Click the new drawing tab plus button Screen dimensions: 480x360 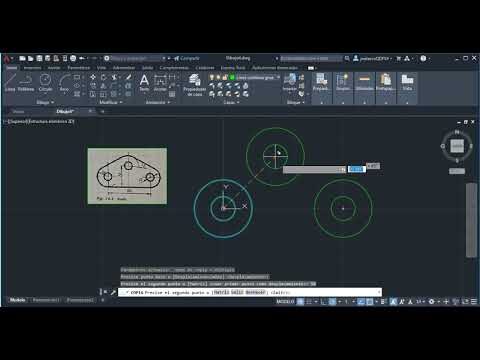(103, 111)
